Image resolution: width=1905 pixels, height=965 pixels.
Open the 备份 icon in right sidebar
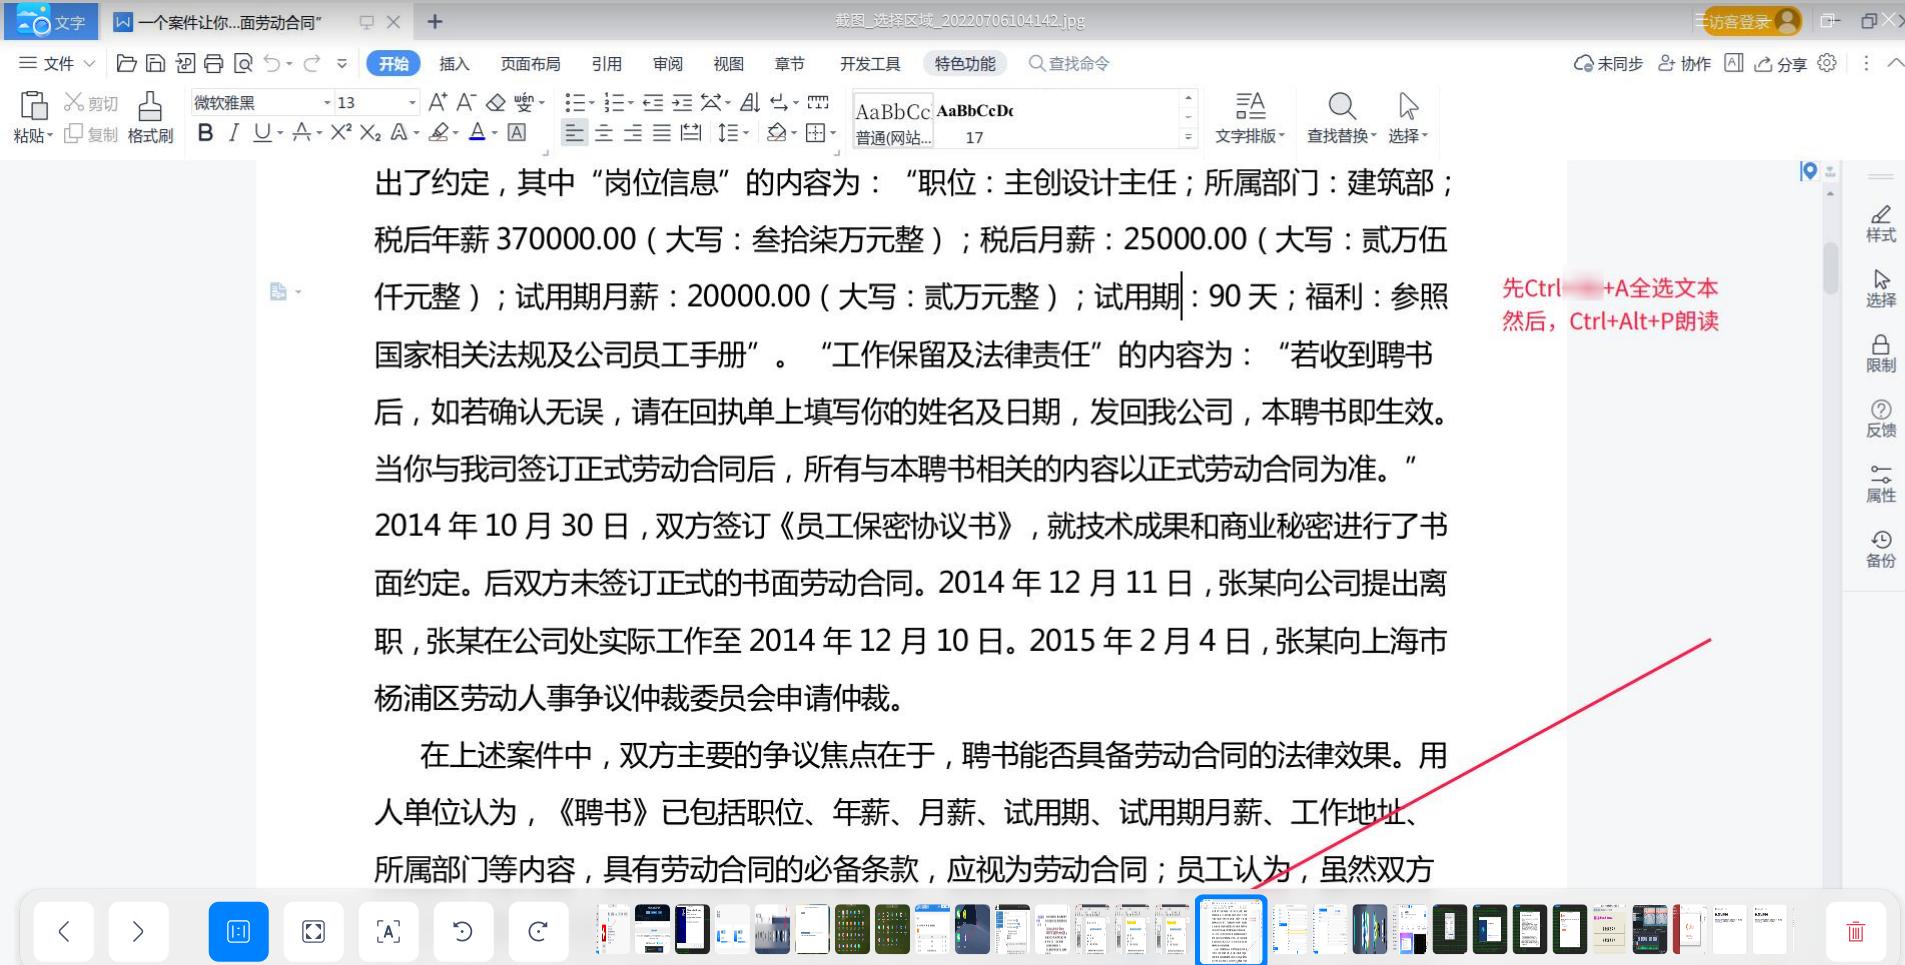1879,549
